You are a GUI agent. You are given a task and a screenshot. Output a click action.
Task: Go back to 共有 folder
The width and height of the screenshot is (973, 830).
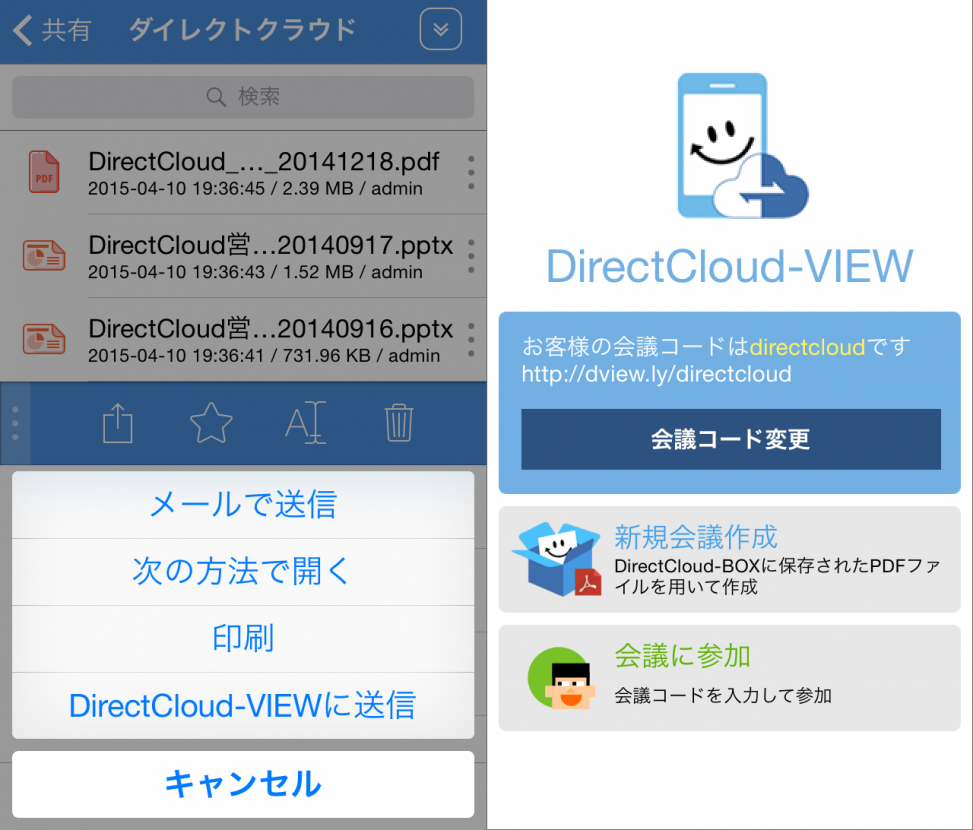coord(52,30)
